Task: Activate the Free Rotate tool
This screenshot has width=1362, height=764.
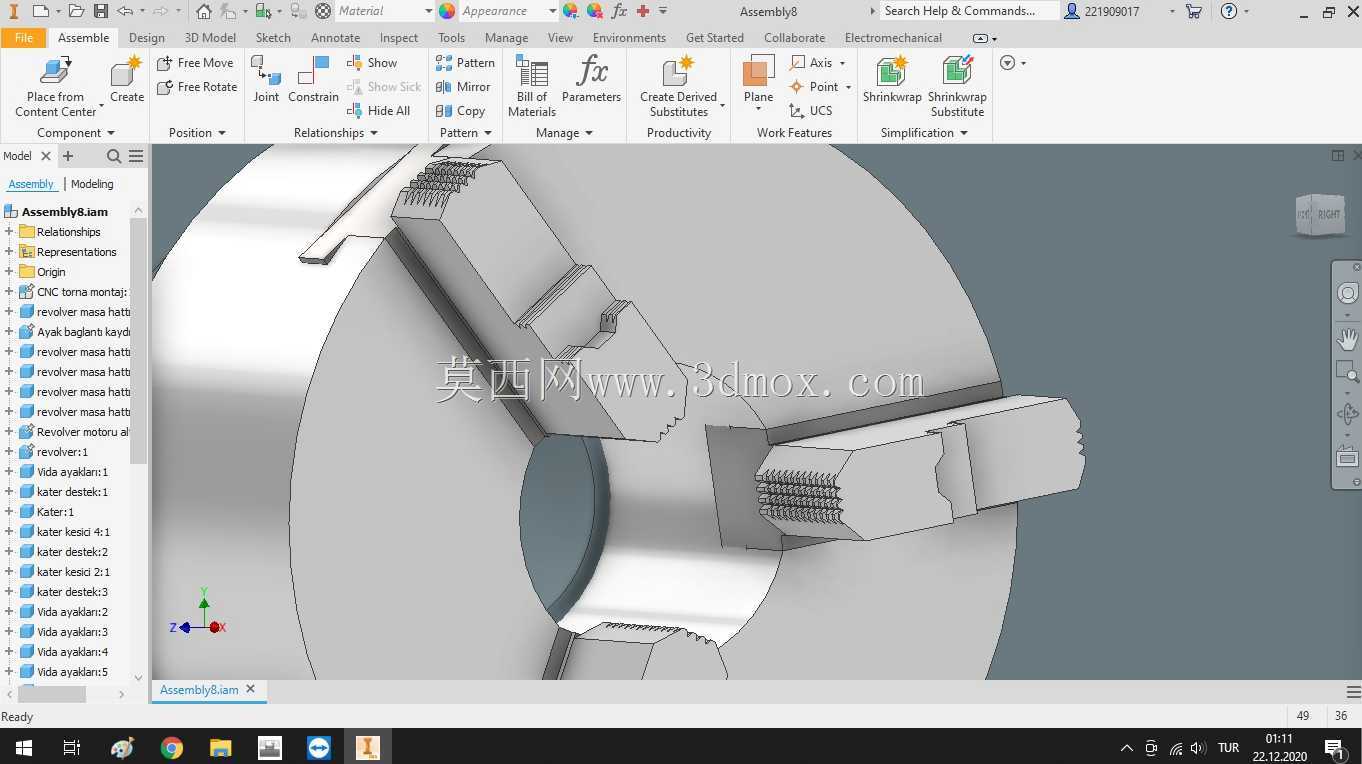Action: (198, 87)
